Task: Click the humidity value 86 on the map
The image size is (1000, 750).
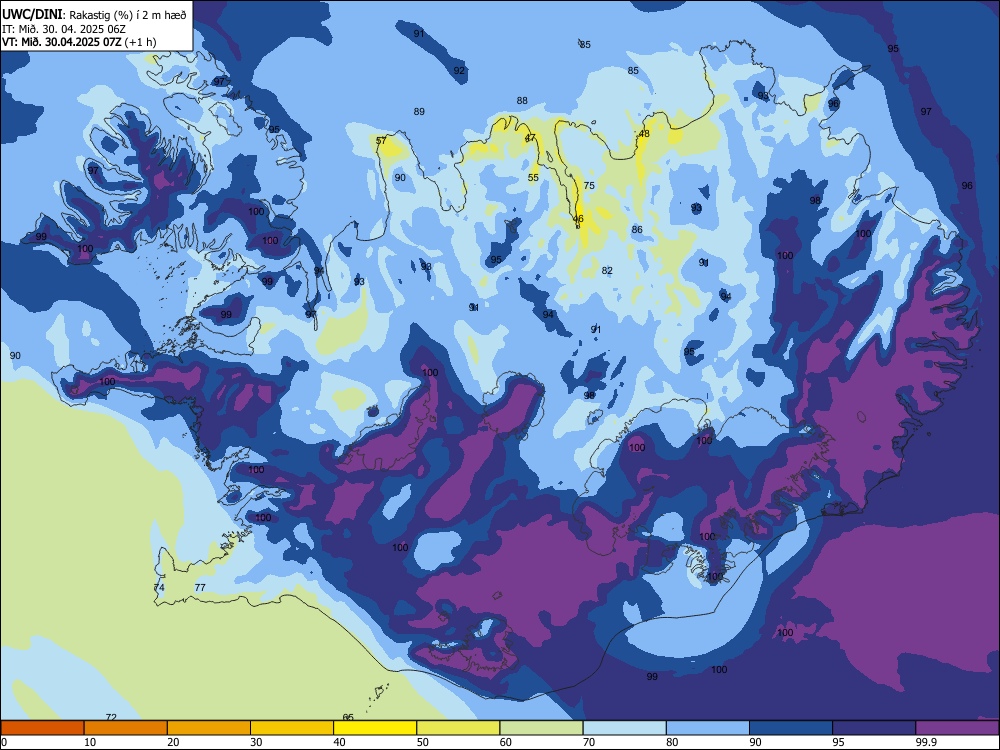Action: 637,230
